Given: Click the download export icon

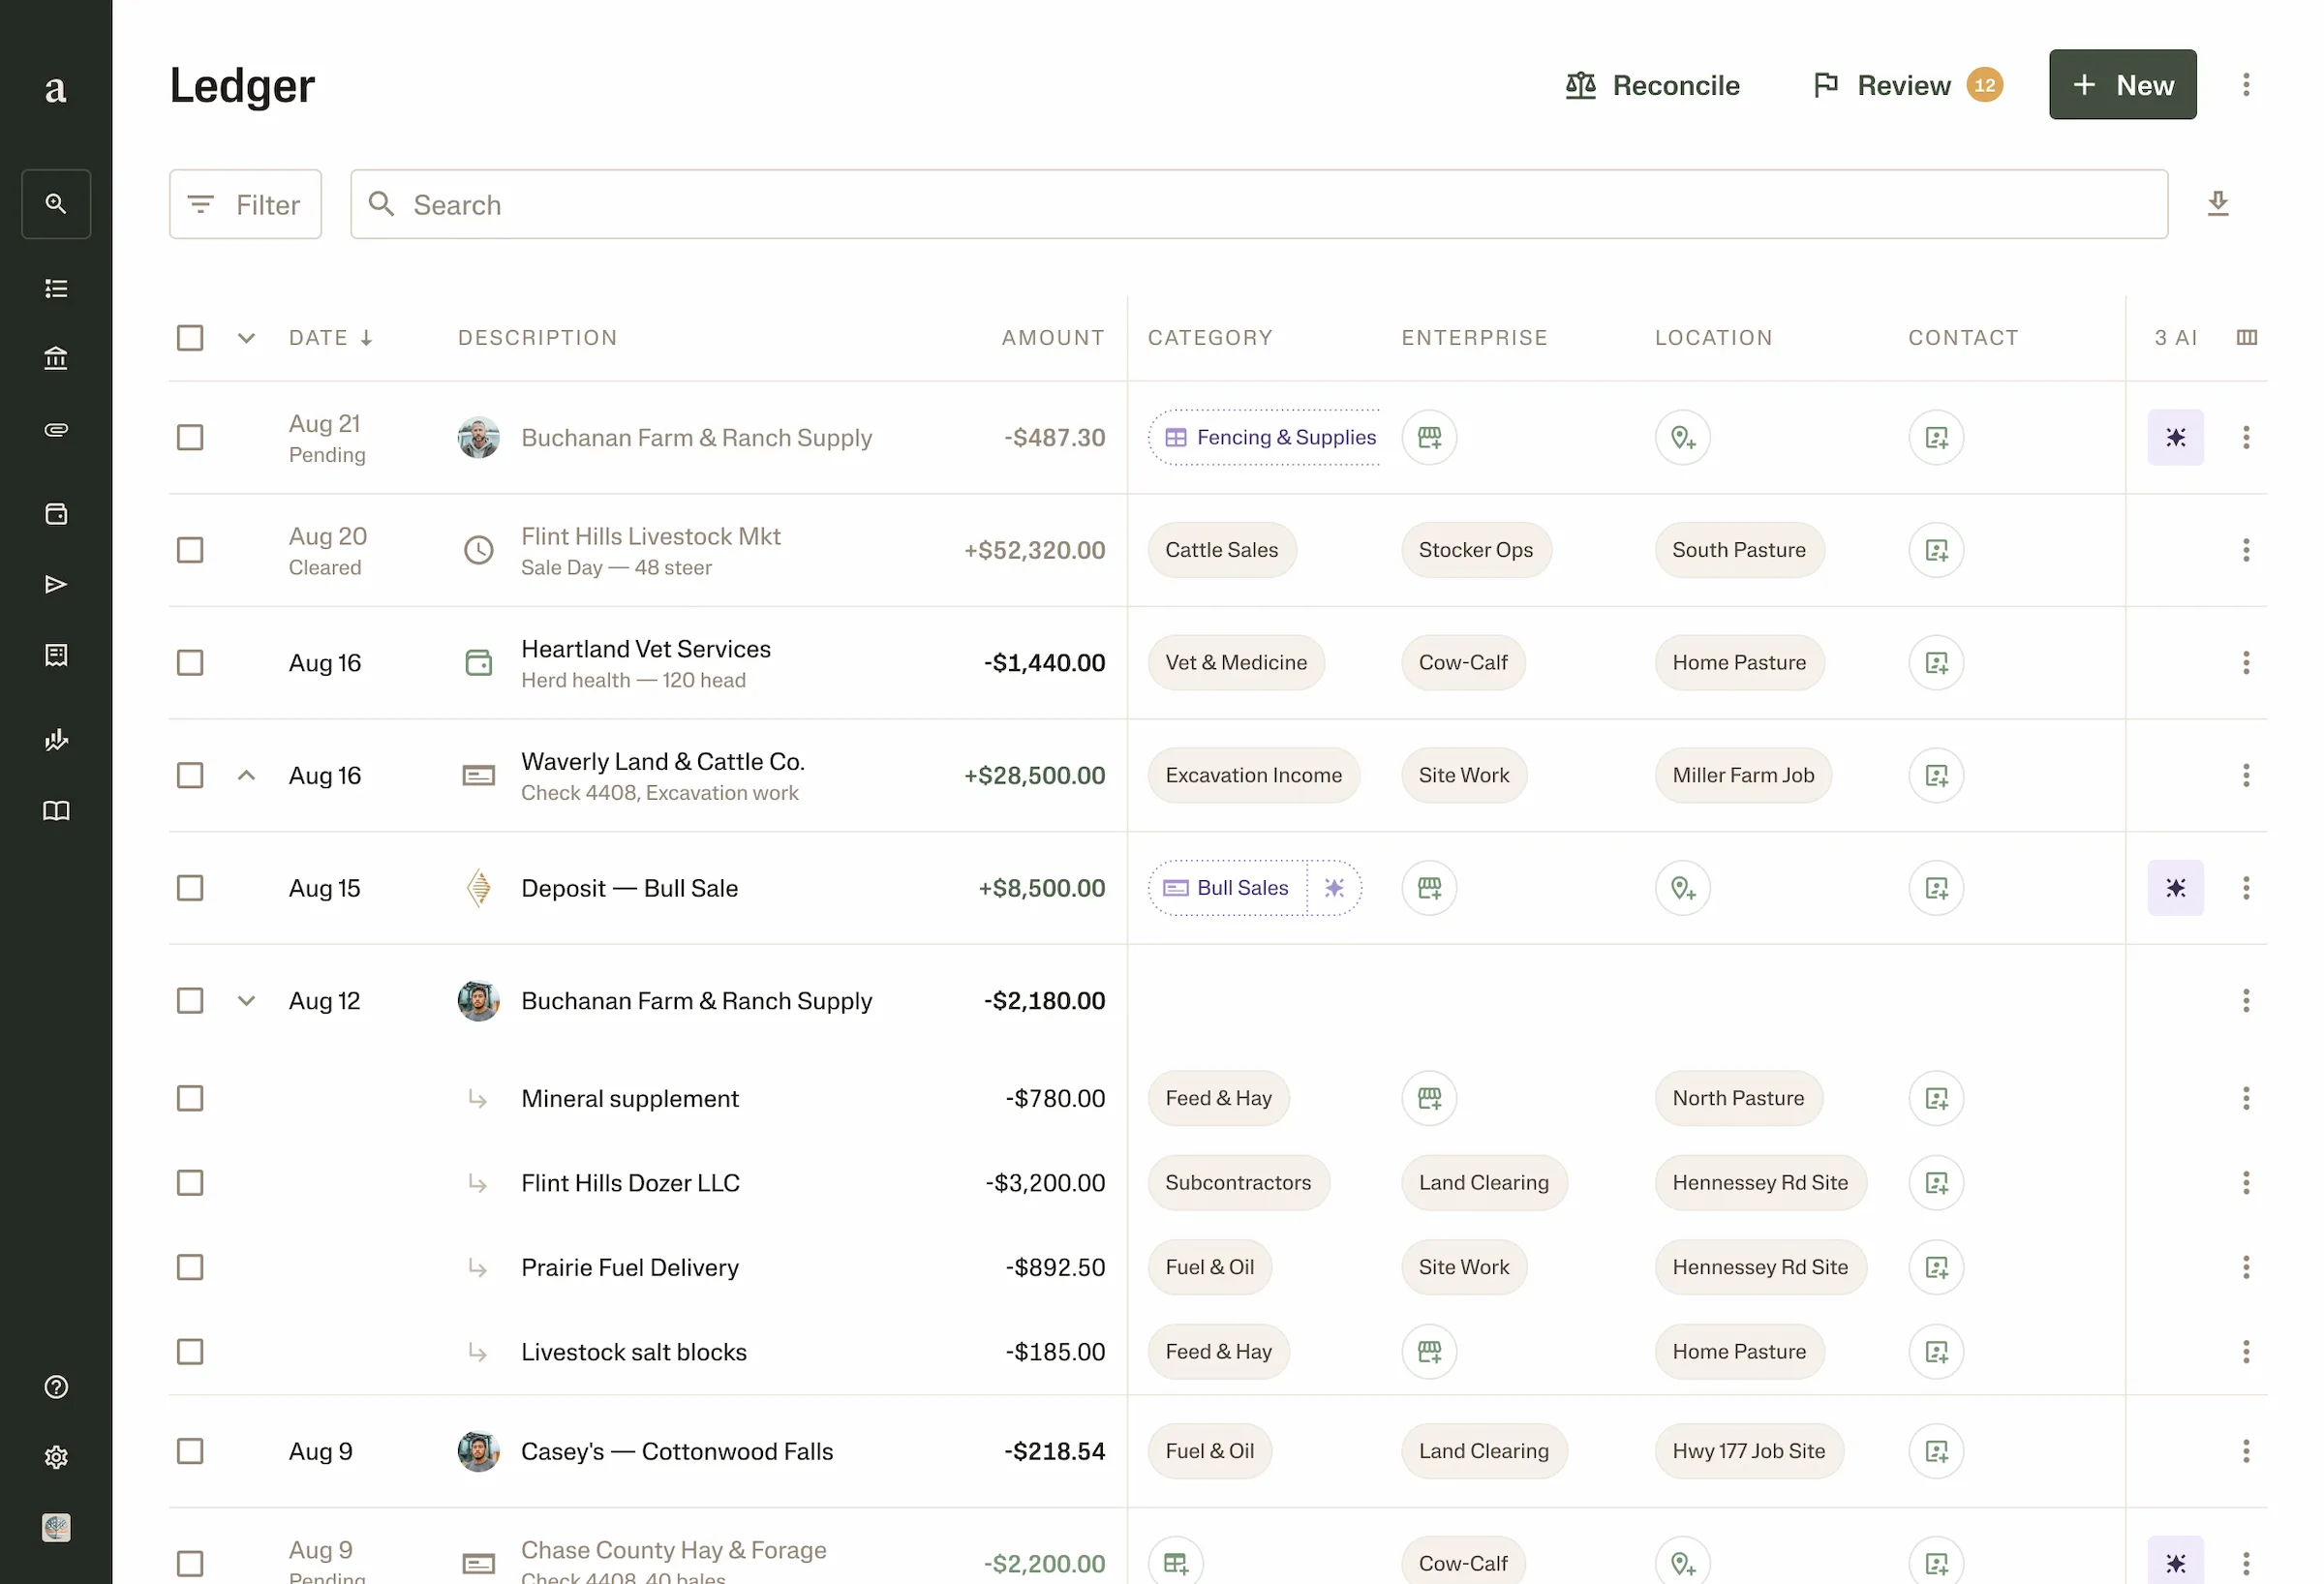Looking at the screenshot, I should 2217,204.
